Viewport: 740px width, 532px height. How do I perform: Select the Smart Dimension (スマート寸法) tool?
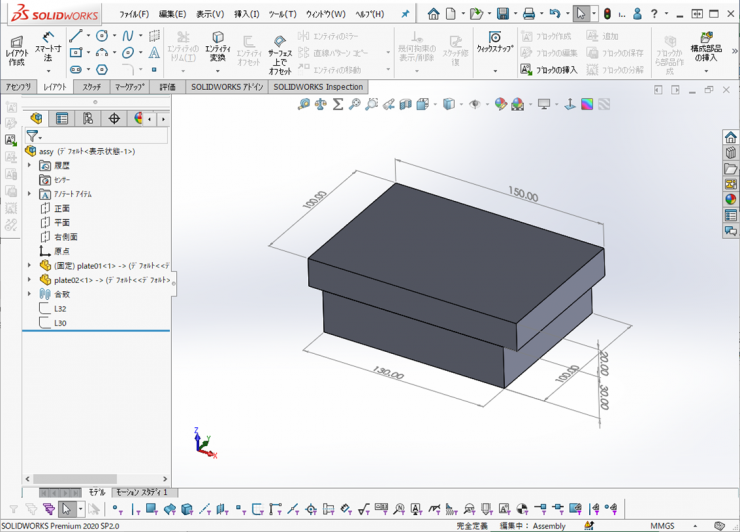(47, 50)
